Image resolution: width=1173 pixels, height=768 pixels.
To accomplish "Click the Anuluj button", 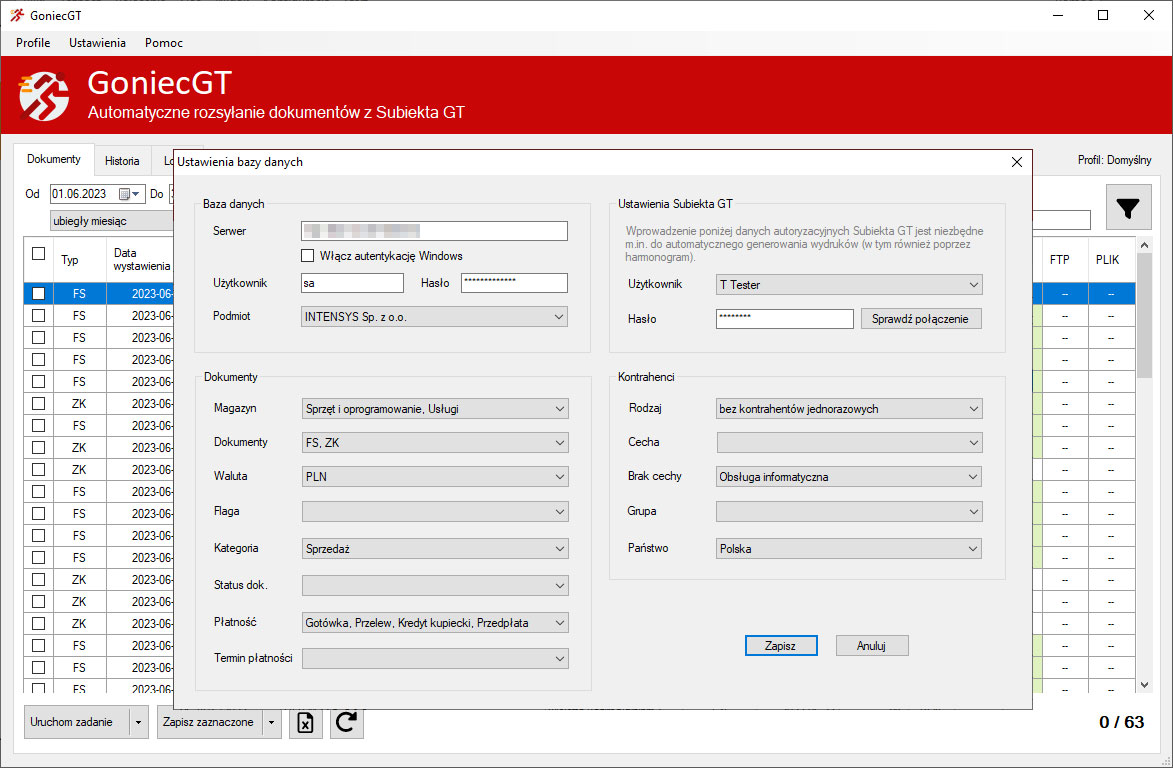I will pyautogui.click(x=872, y=645).
